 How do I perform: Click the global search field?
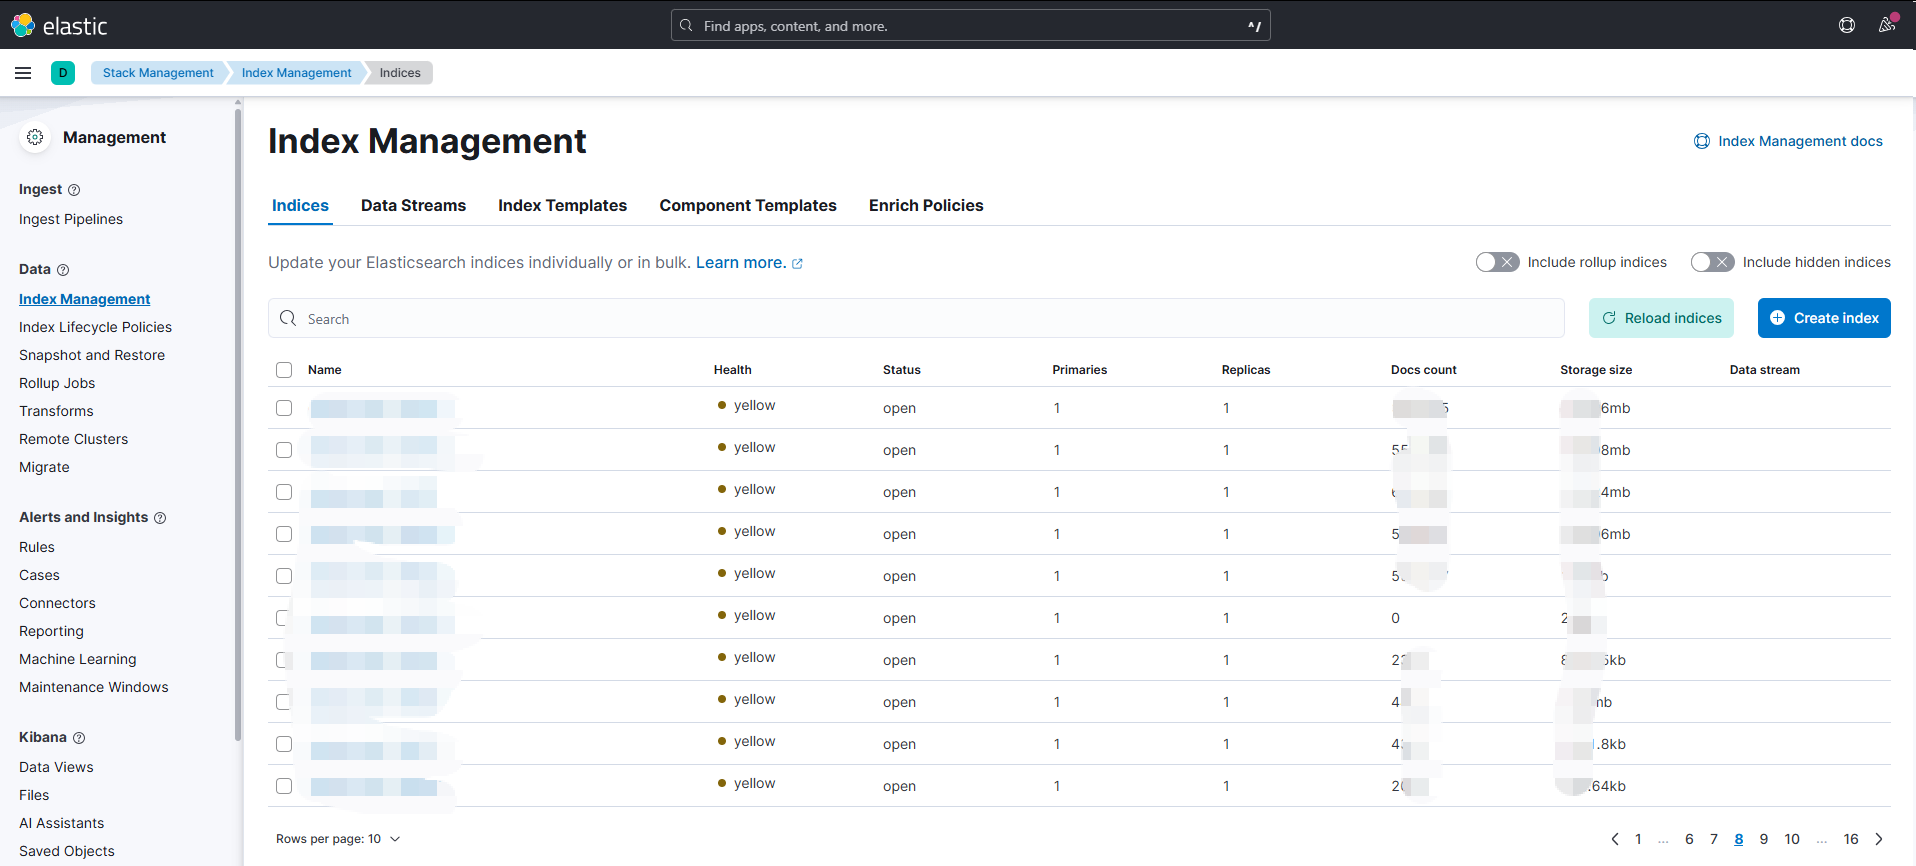tap(970, 25)
